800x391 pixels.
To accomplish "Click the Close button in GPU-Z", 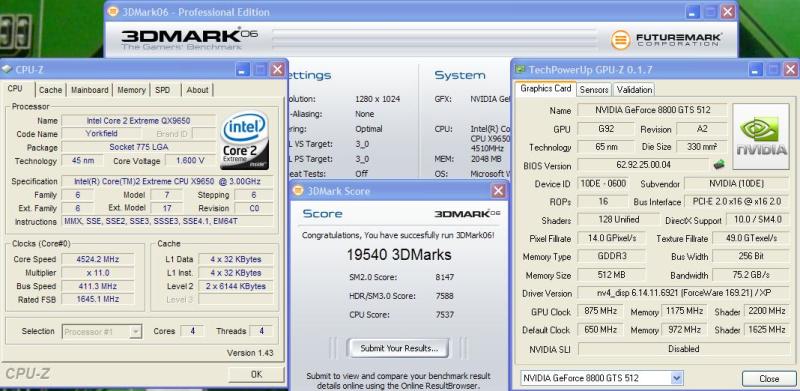I will coord(769,379).
